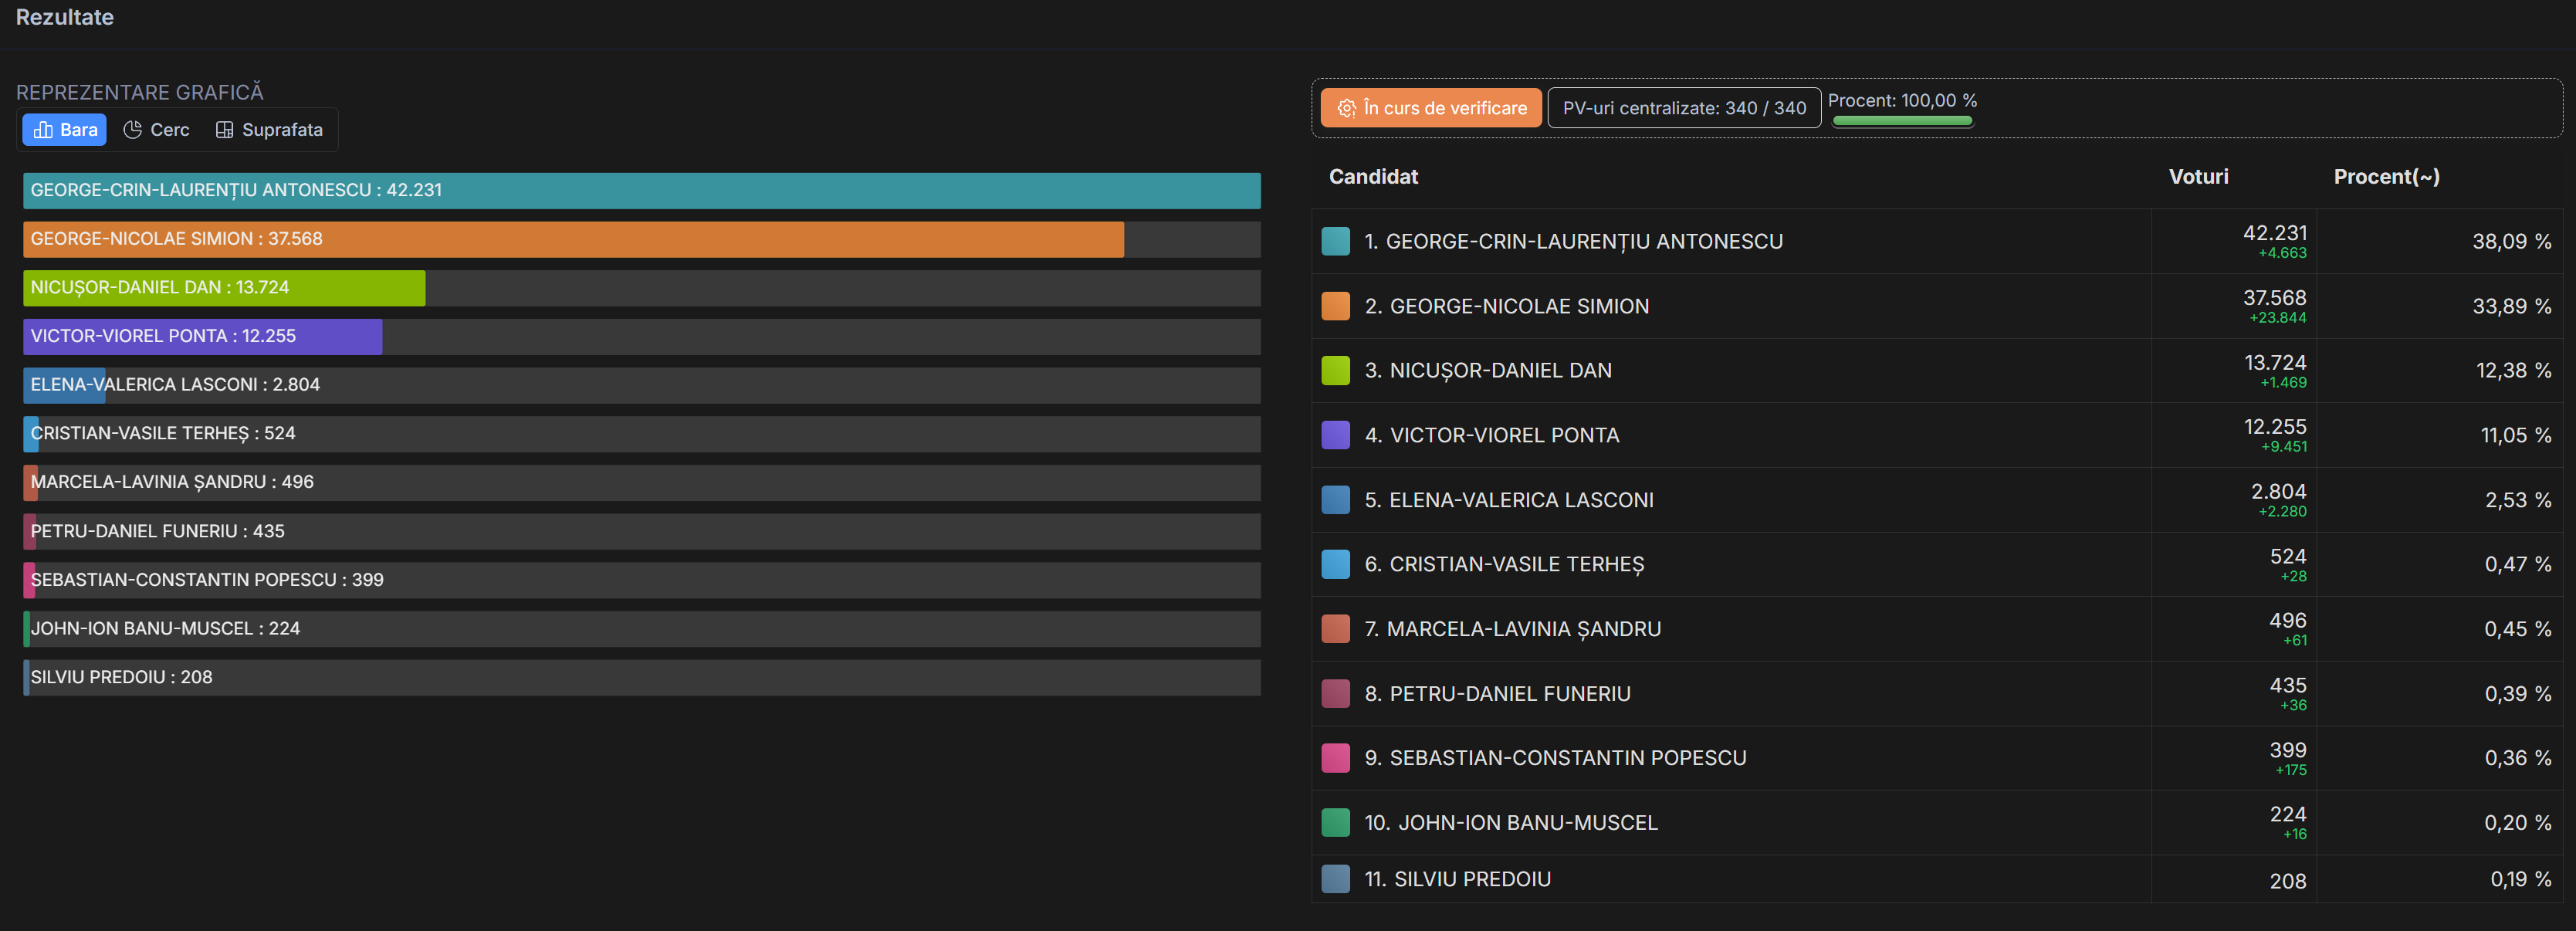Click the light blue swatch next to Terheș
Image resolution: width=2576 pixels, height=931 pixels.
pos(1336,564)
